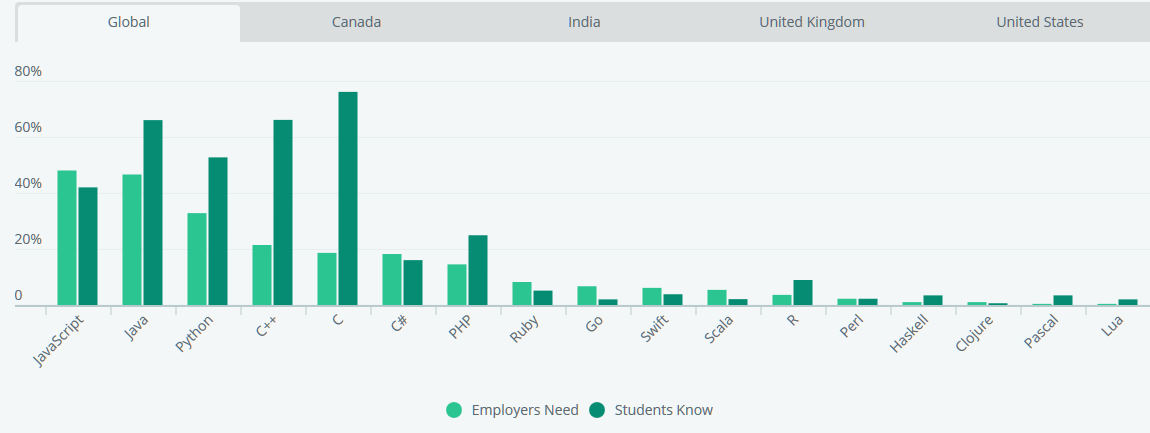The width and height of the screenshot is (1150, 433).
Task: Open the Canada tab
Action: (x=356, y=22)
